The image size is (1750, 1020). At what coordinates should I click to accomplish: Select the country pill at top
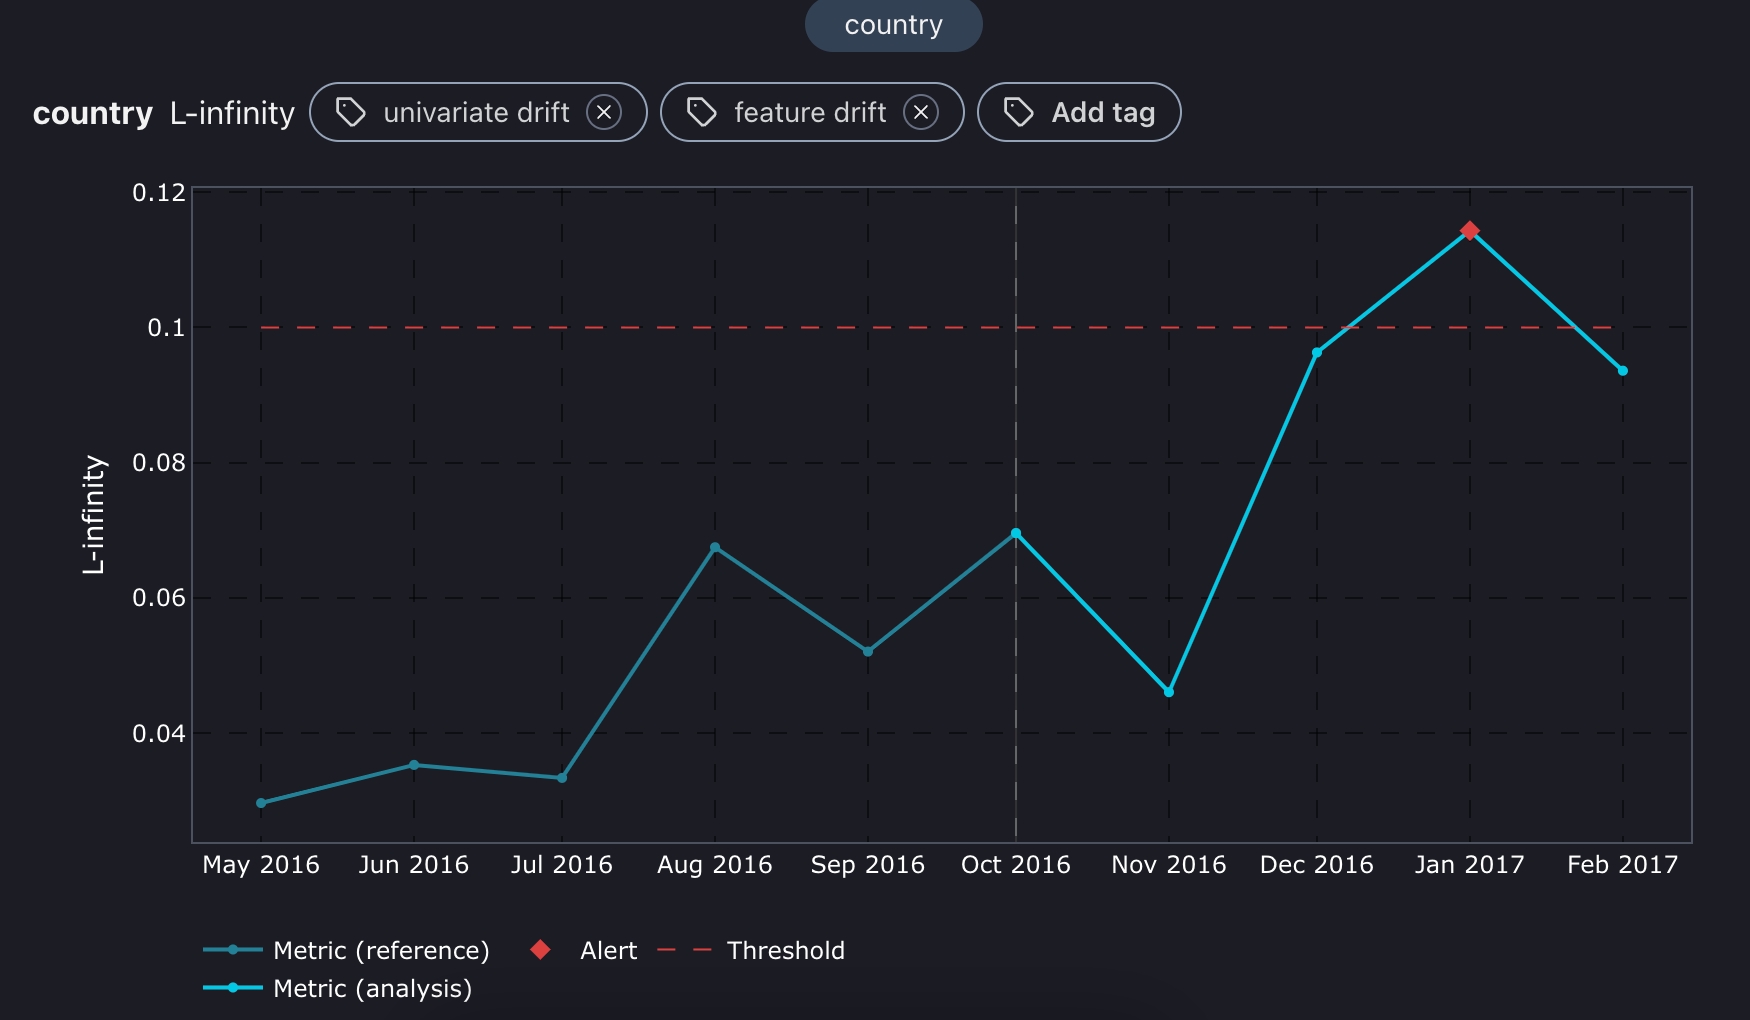pos(893,25)
